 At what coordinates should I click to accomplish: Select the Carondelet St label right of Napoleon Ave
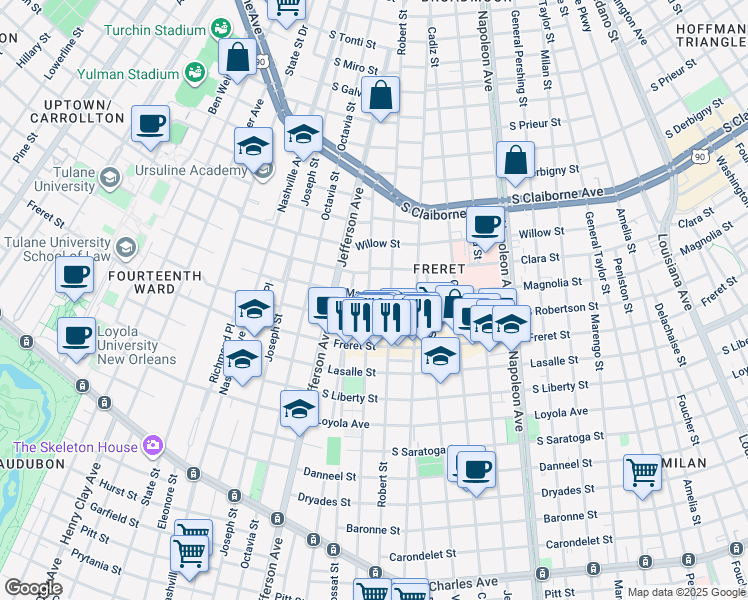coord(579,542)
